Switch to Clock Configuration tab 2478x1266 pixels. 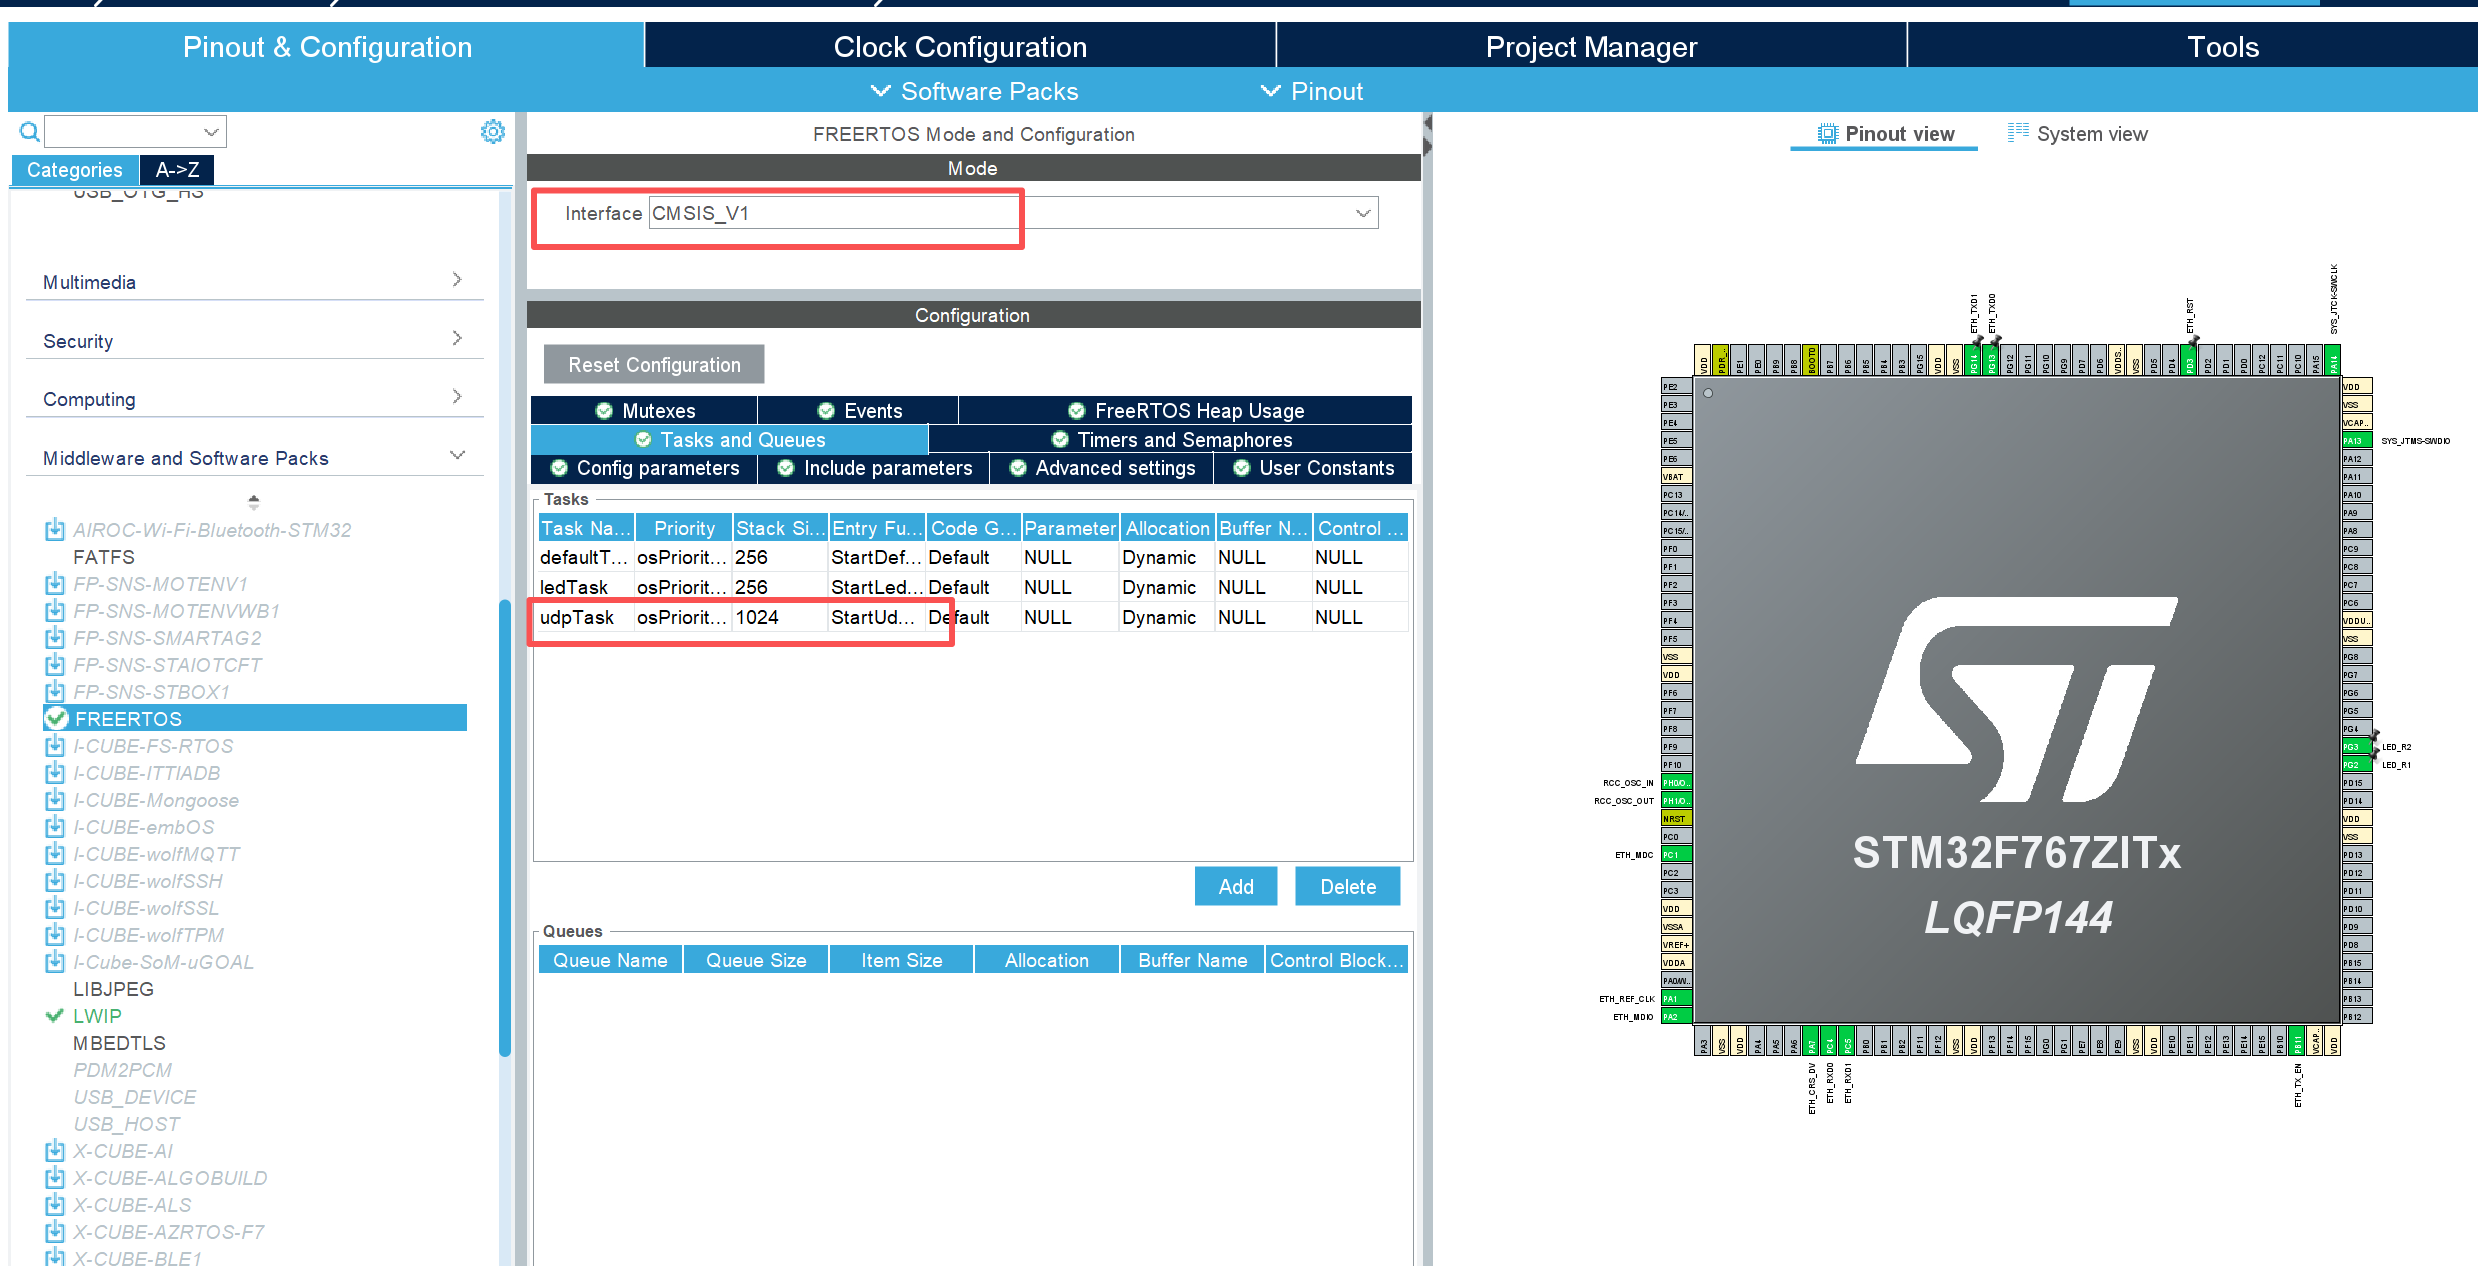pyautogui.click(x=960, y=46)
